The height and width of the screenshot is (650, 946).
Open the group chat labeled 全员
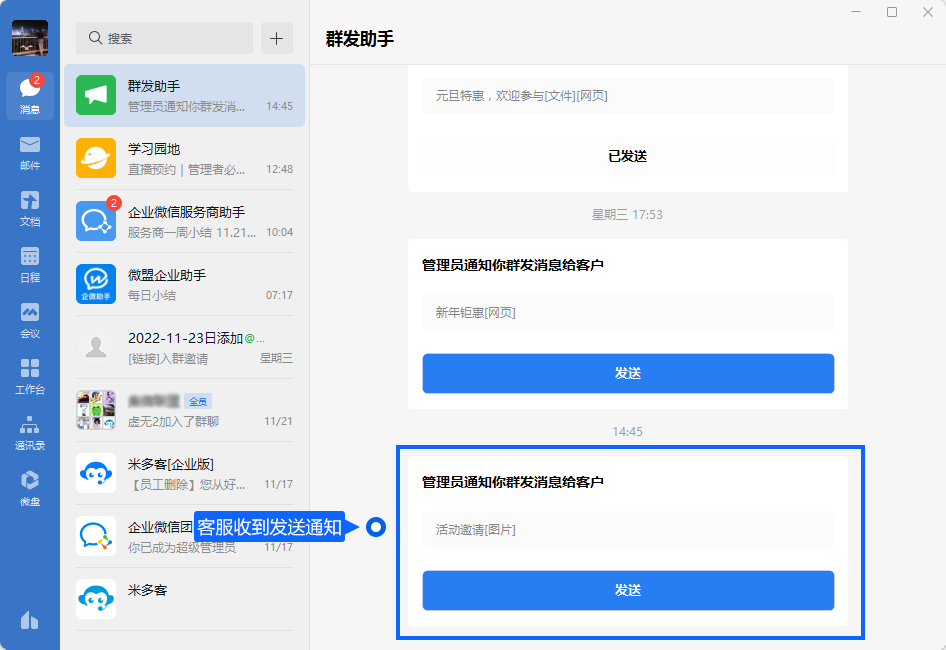[185, 410]
